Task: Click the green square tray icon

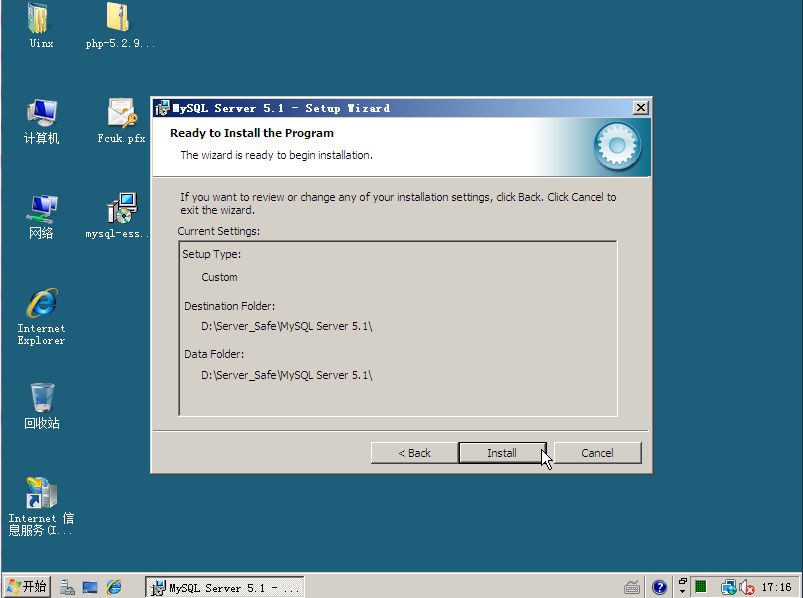Action: (701, 586)
